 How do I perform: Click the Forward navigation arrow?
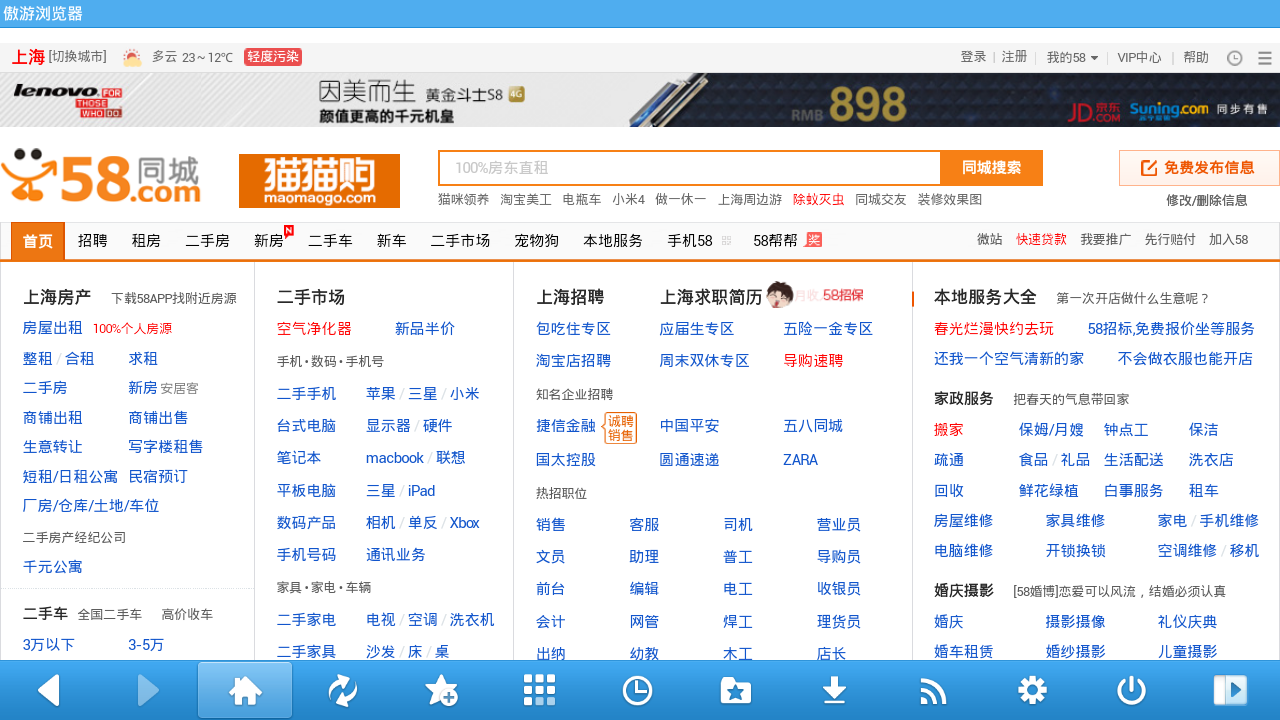click(148, 690)
